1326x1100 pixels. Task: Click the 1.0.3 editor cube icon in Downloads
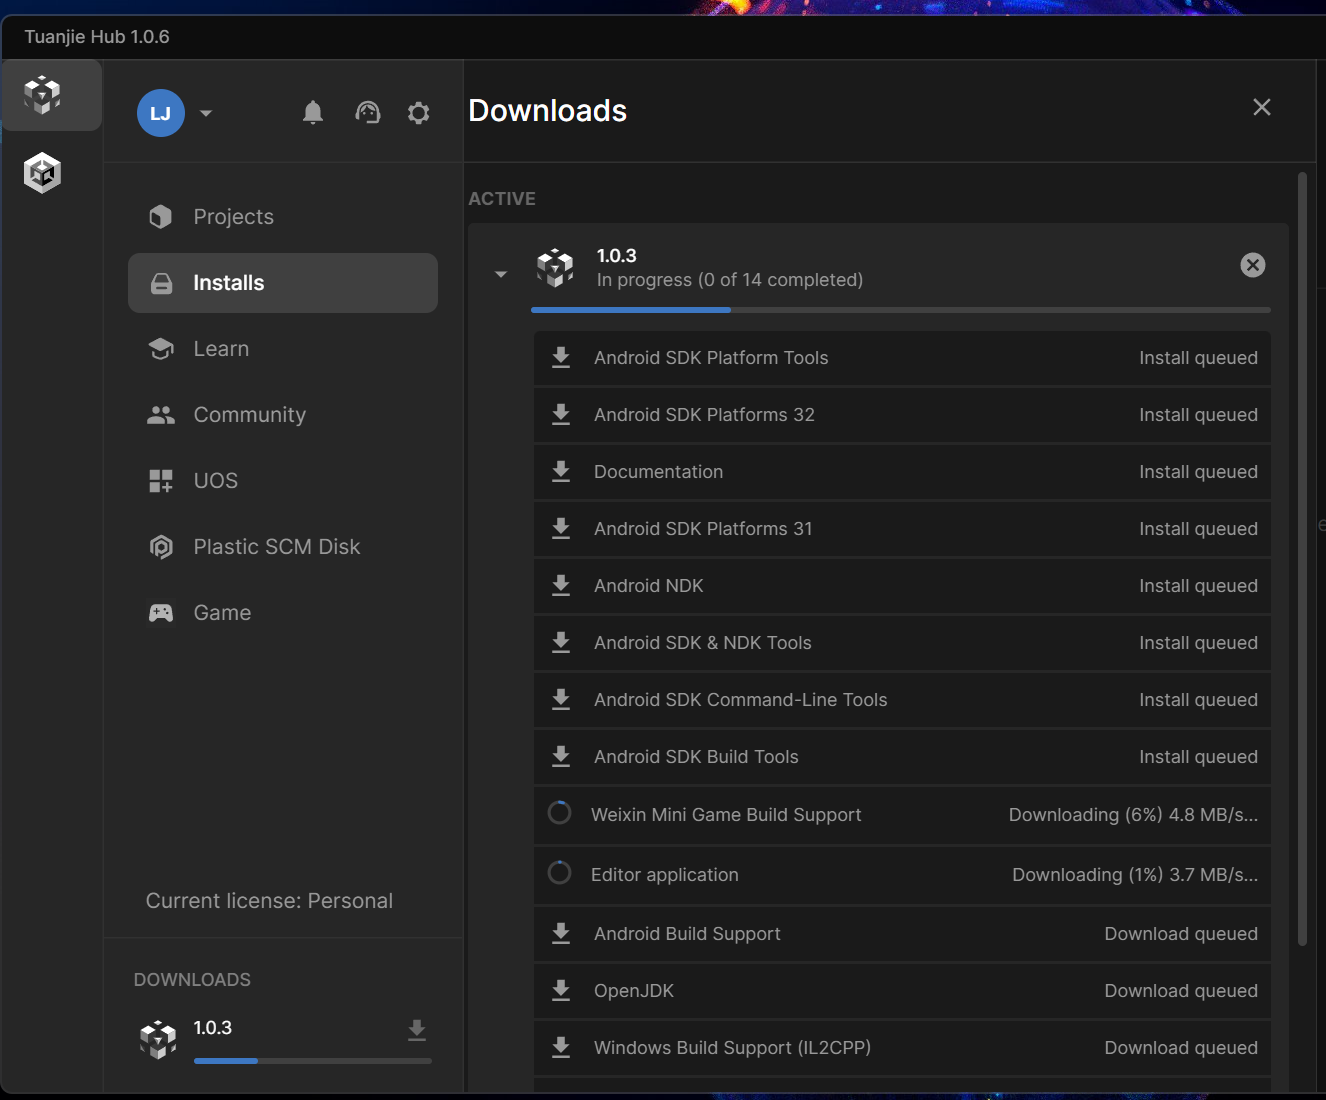pyautogui.click(x=555, y=268)
